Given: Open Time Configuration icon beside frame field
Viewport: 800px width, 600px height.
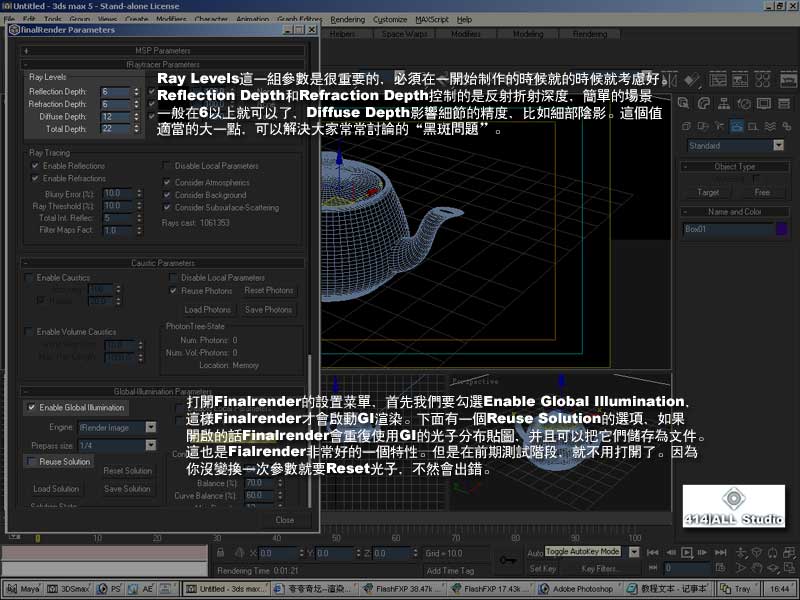Looking at the screenshot, I should (x=720, y=567).
